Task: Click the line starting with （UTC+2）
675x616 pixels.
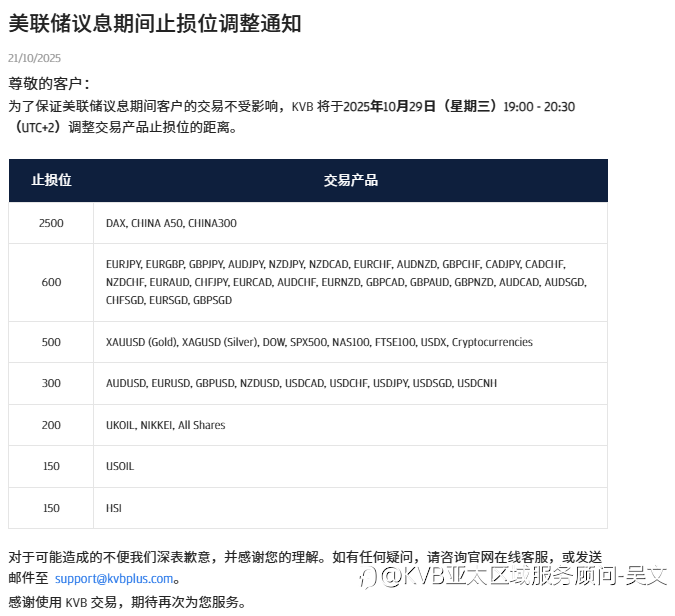Action: pos(123,127)
